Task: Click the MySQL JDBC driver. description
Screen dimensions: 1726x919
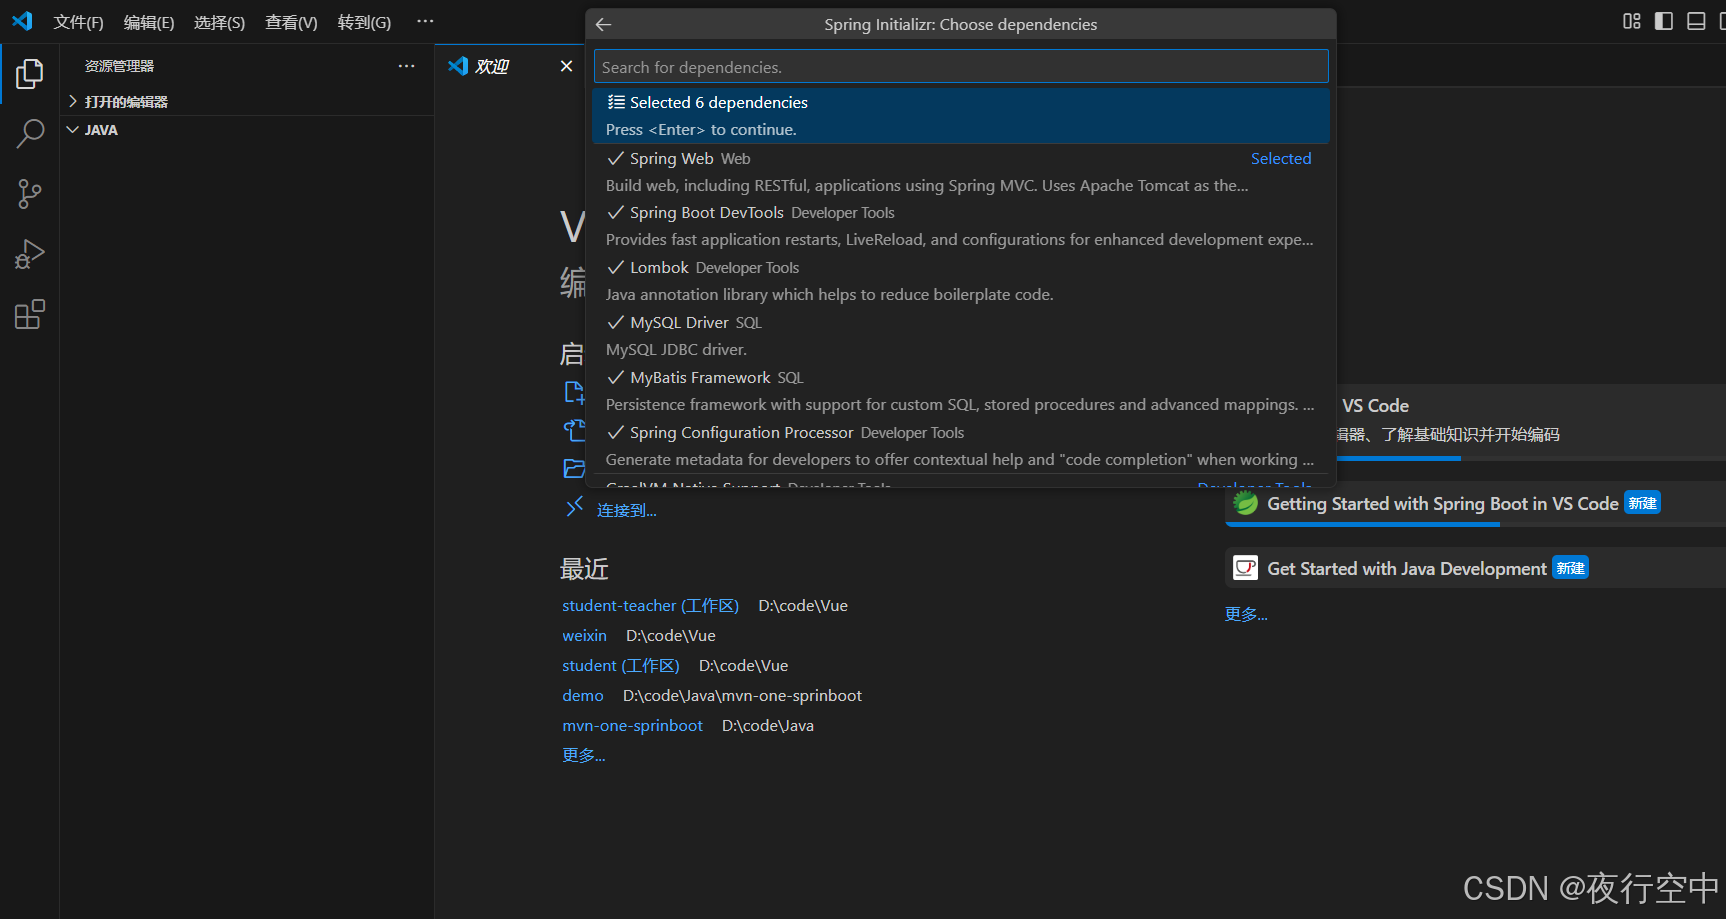Action: tap(676, 350)
